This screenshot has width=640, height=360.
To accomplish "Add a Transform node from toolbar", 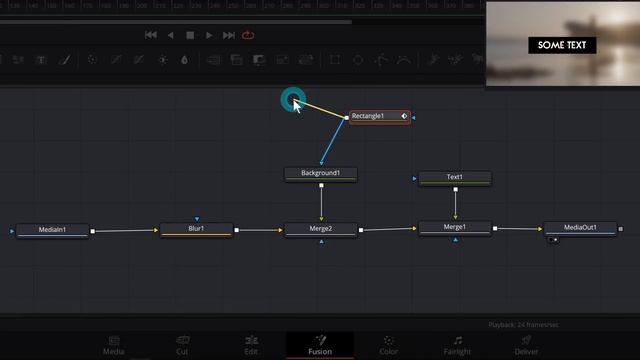I will pyautogui.click(x=306, y=60).
